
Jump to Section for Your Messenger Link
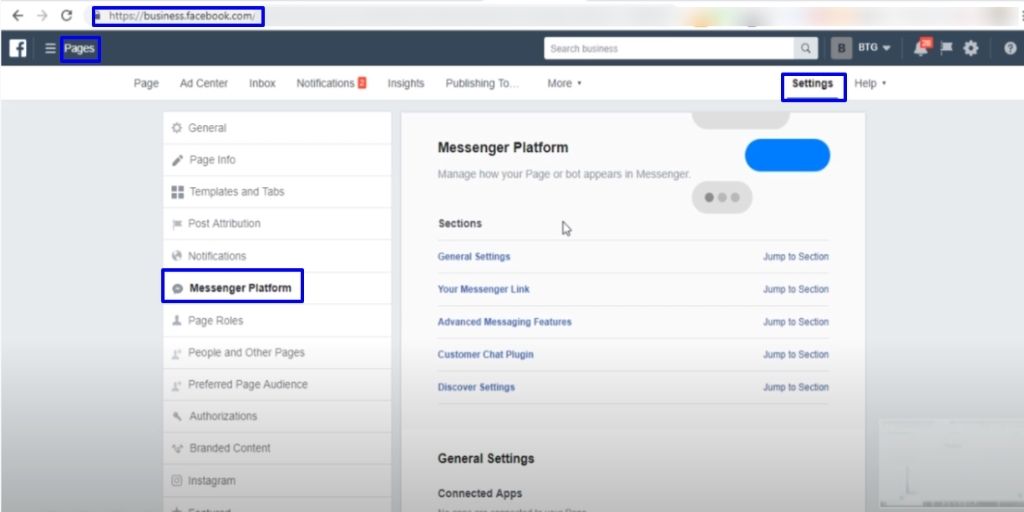click(x=795, y=289)
